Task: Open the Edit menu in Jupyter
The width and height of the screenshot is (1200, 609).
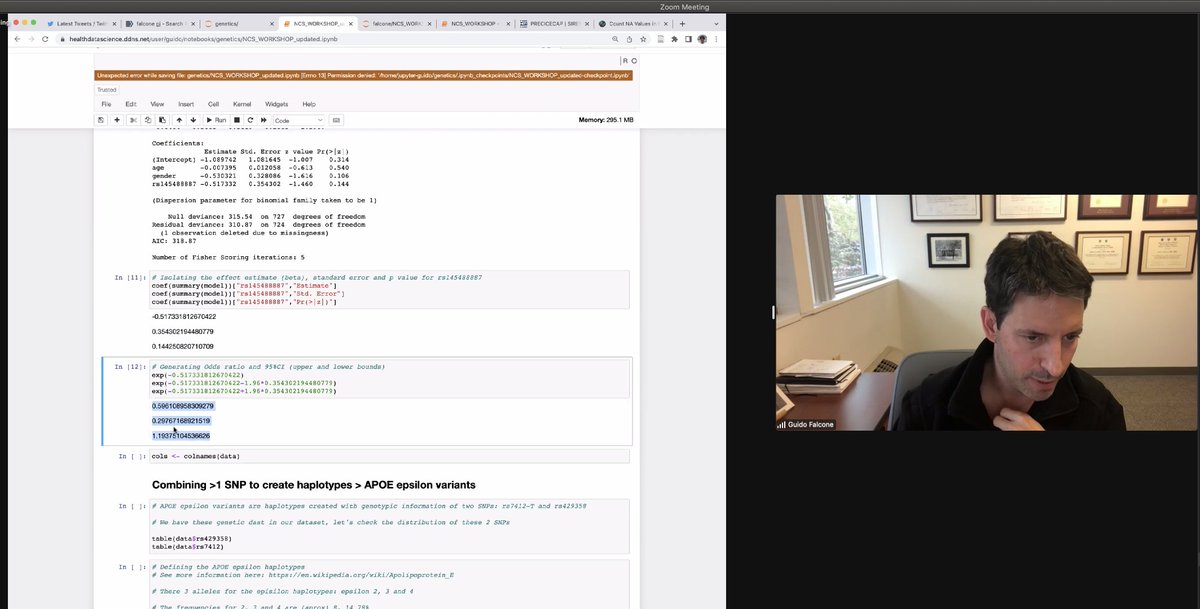Action: click(x=131, y=104)
